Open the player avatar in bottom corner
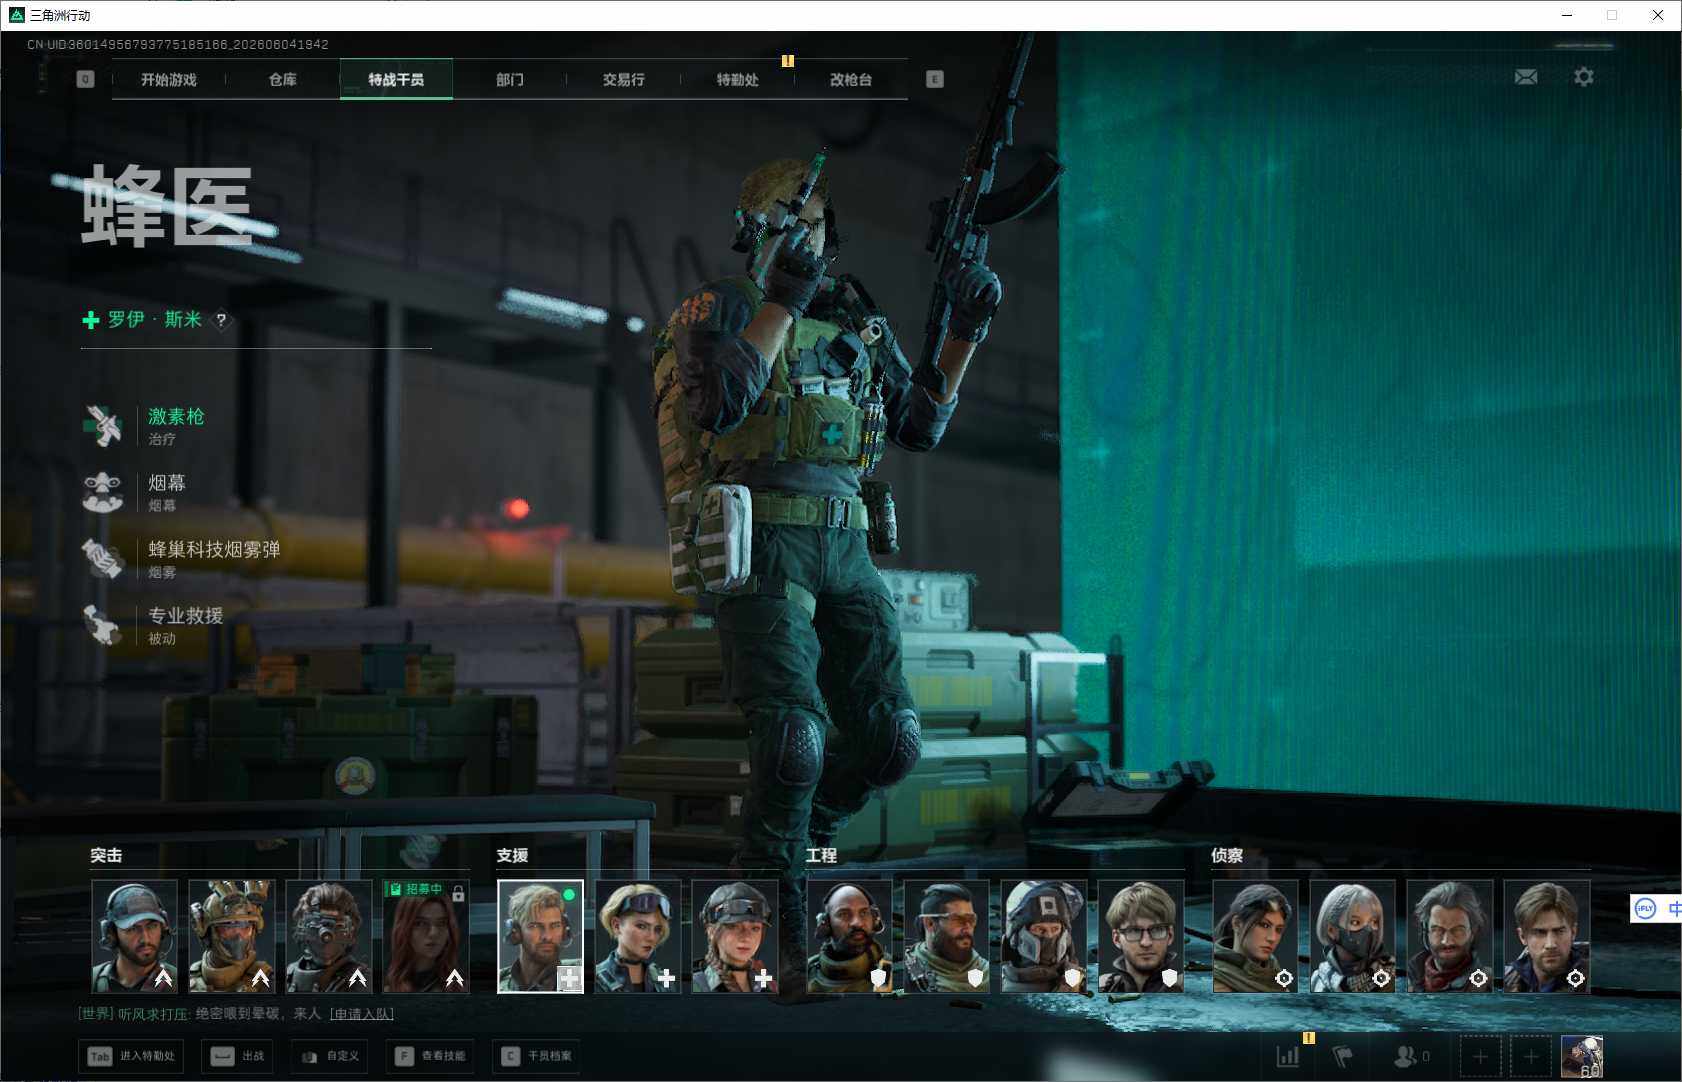Screen dimensions: 1682x1082 pos(1582,1057)
